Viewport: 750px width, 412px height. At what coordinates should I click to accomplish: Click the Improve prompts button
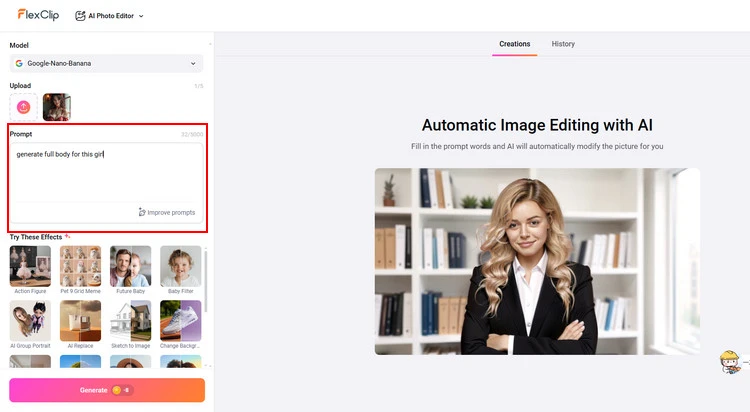point(167,212)
